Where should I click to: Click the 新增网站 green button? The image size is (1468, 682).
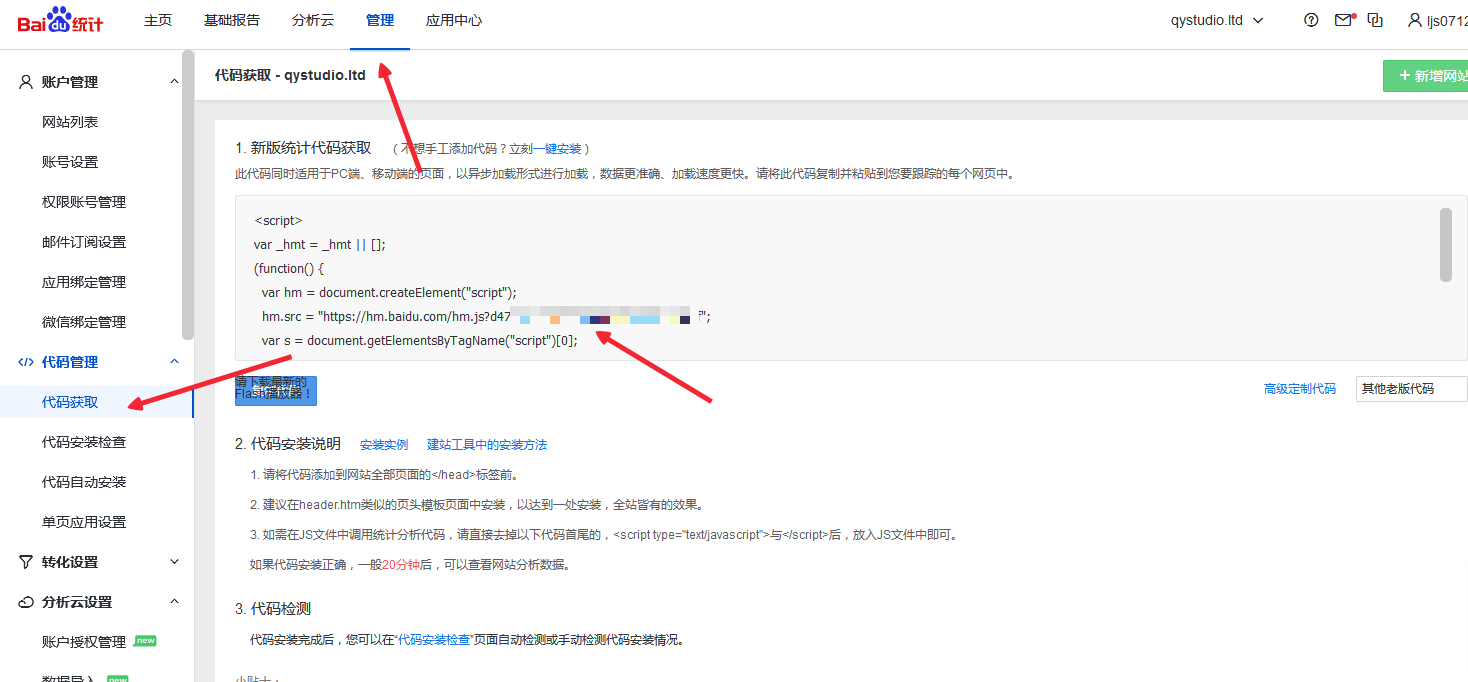(1426, 76)
